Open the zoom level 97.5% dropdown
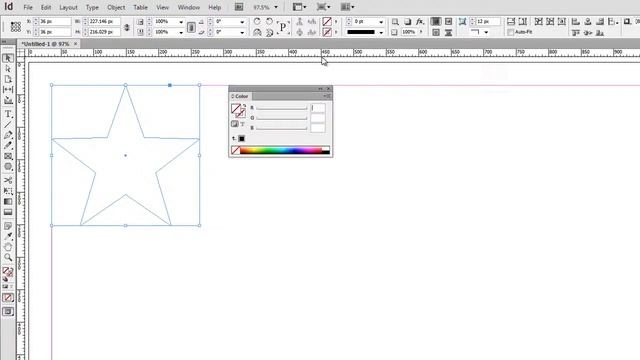 (276, 7)
